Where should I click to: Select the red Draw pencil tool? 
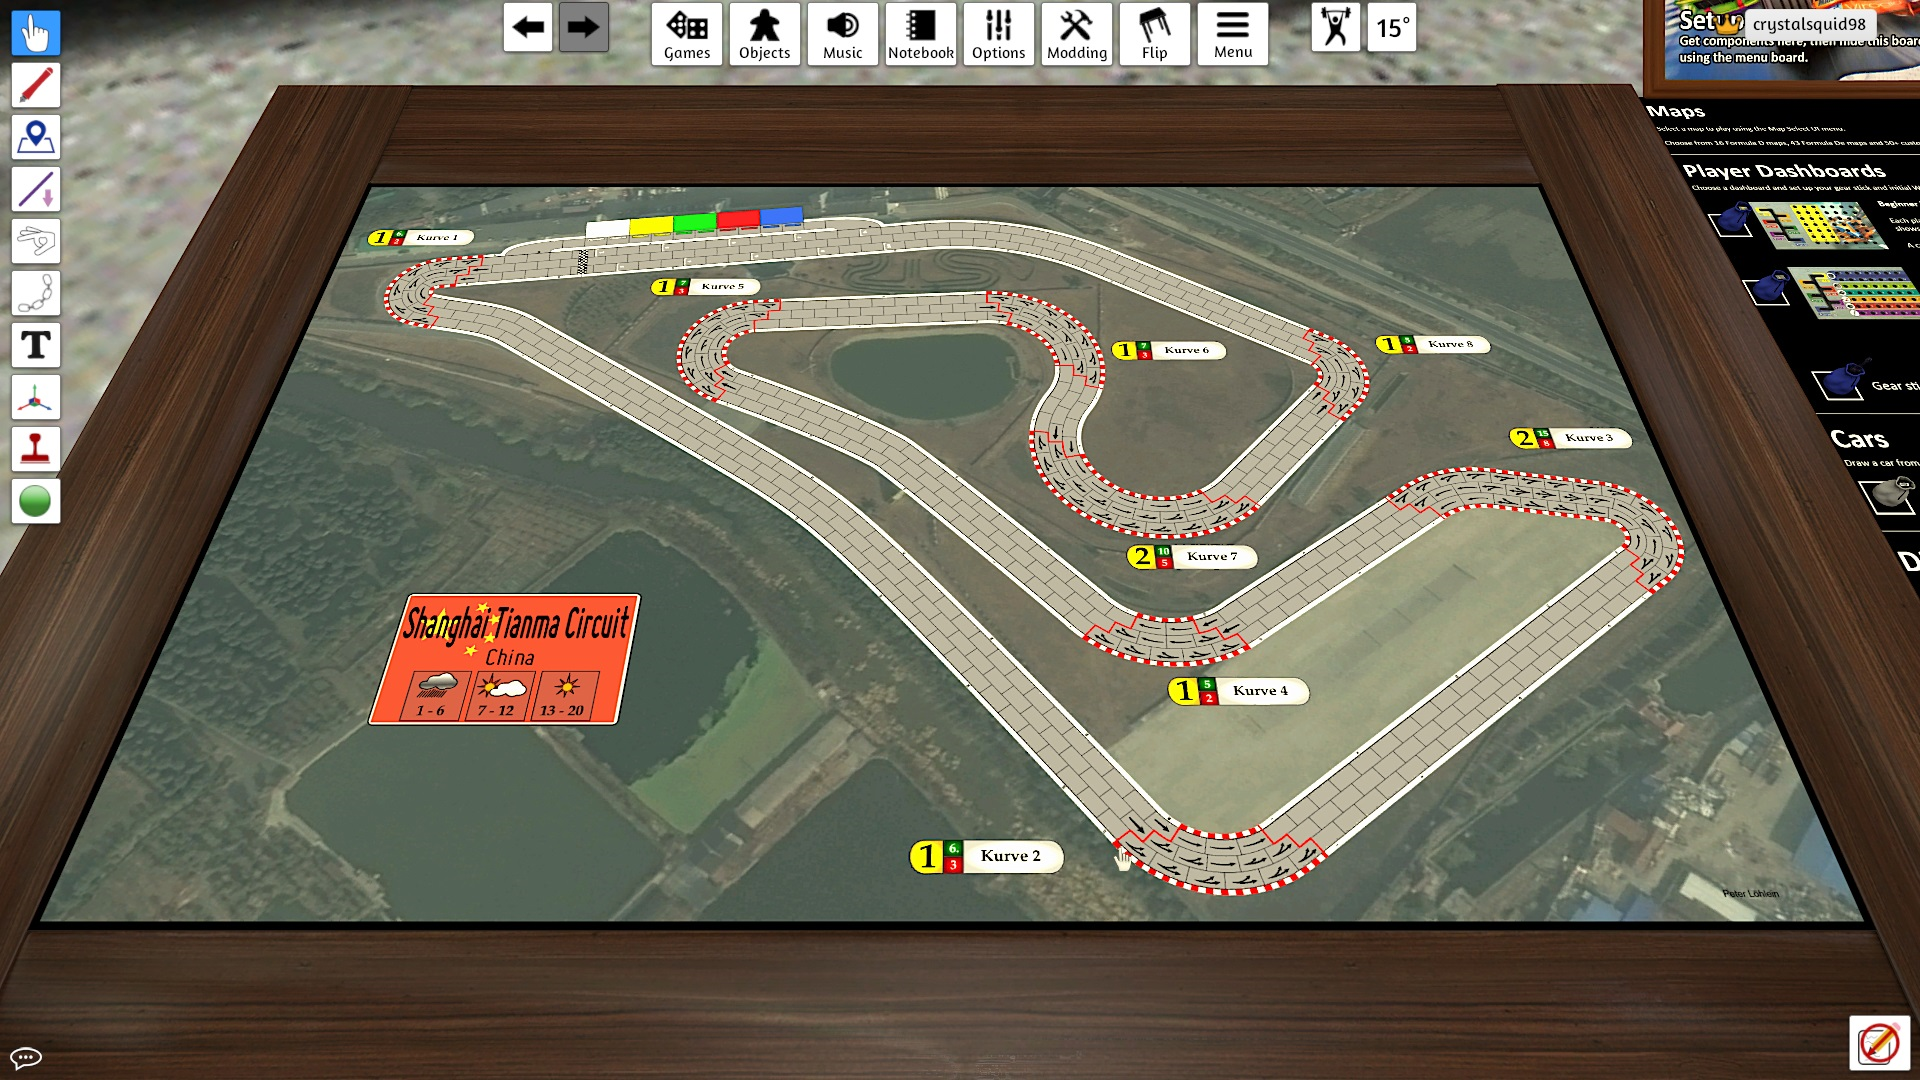point(36,86)
